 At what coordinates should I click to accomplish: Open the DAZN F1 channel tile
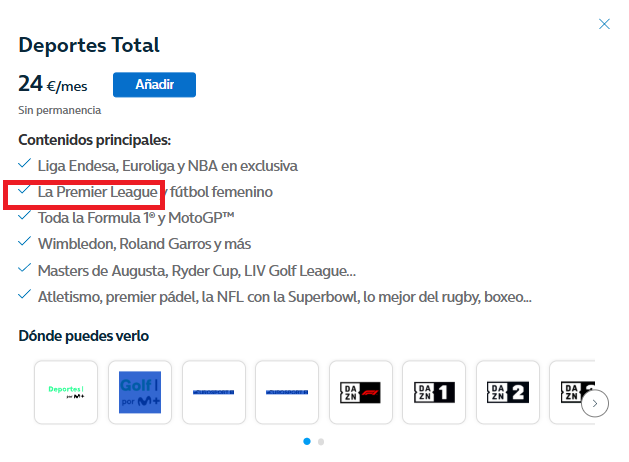tap(361, 392)
